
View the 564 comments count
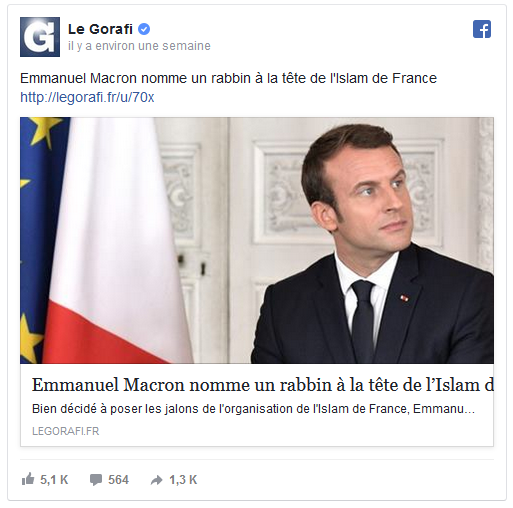[118, 480]
